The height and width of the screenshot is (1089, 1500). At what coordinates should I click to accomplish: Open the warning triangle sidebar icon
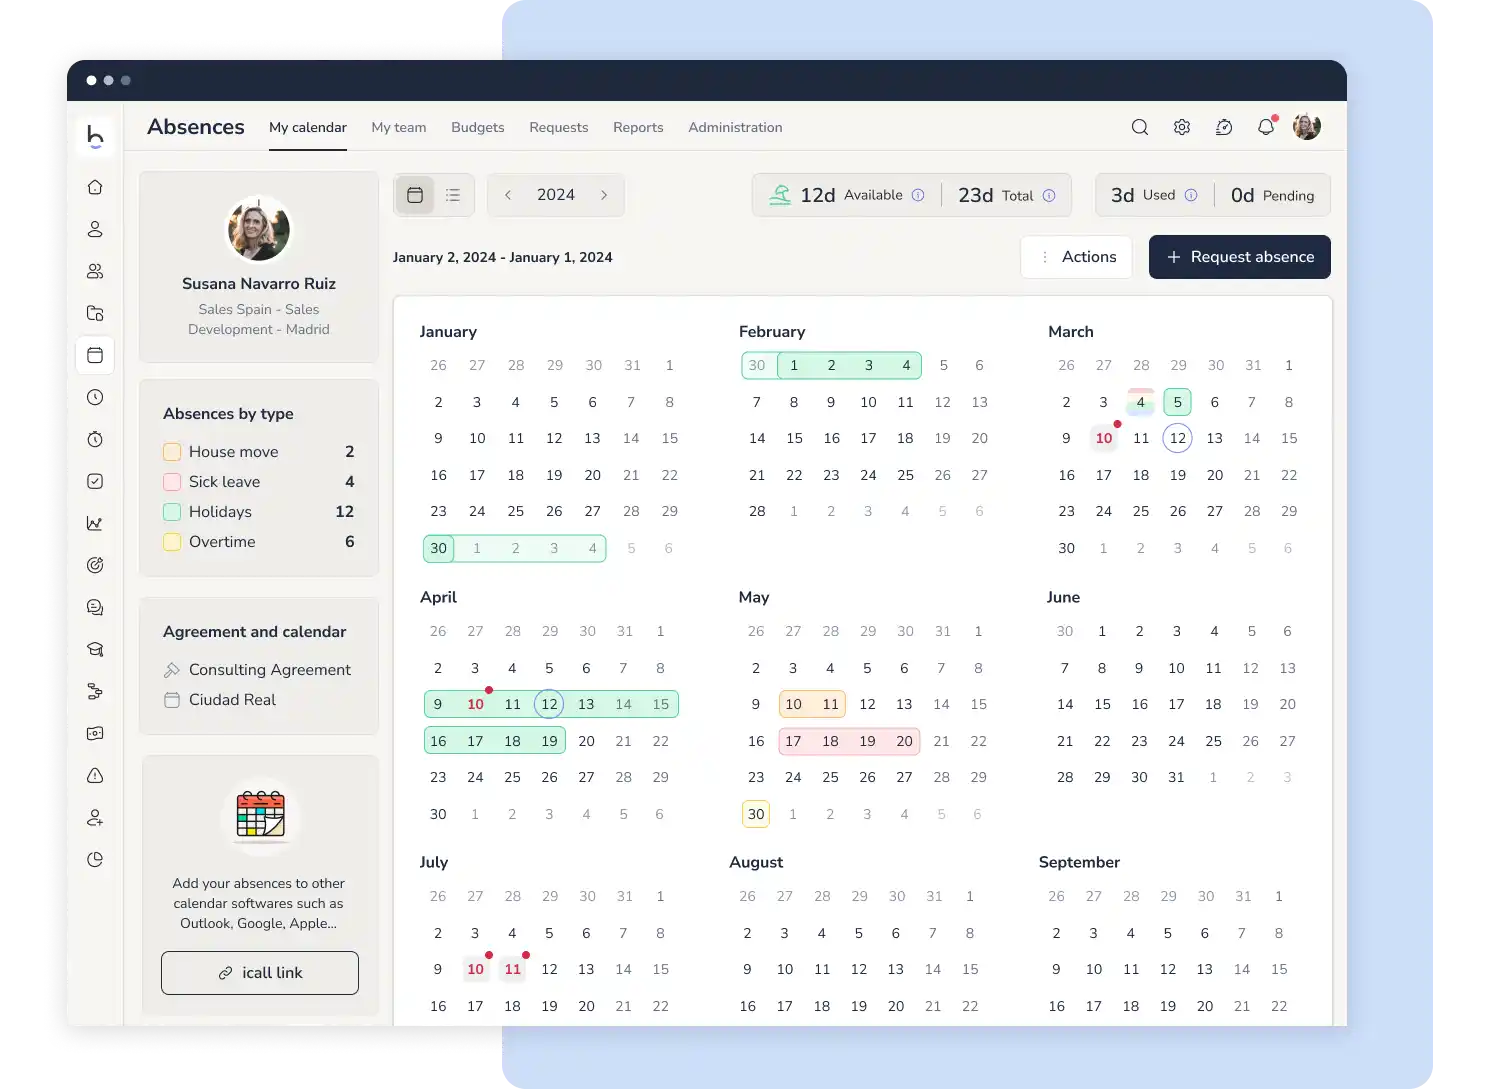click(x=95, y=775)
